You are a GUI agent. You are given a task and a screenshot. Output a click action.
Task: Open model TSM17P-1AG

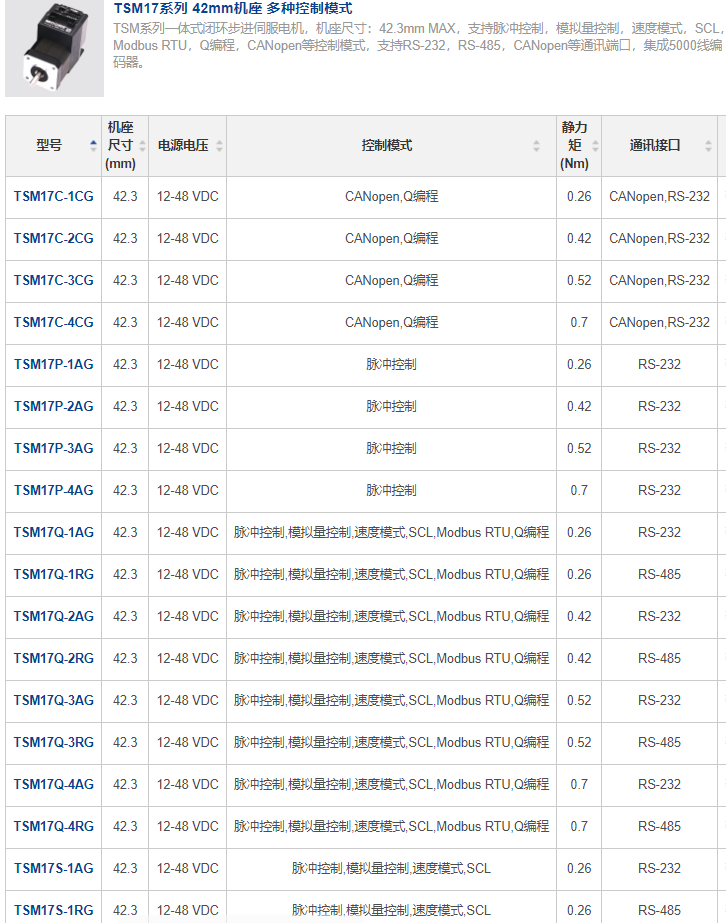pos(54,364)
